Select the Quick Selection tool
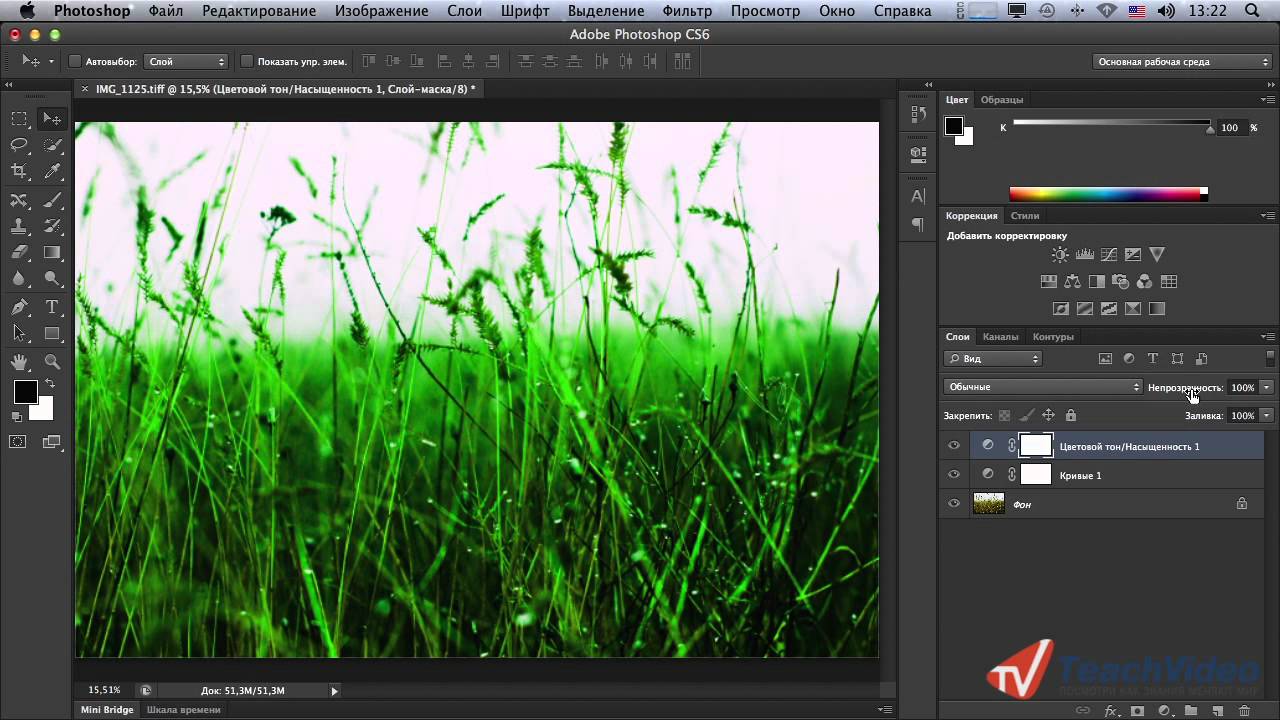 coord(52,146)
